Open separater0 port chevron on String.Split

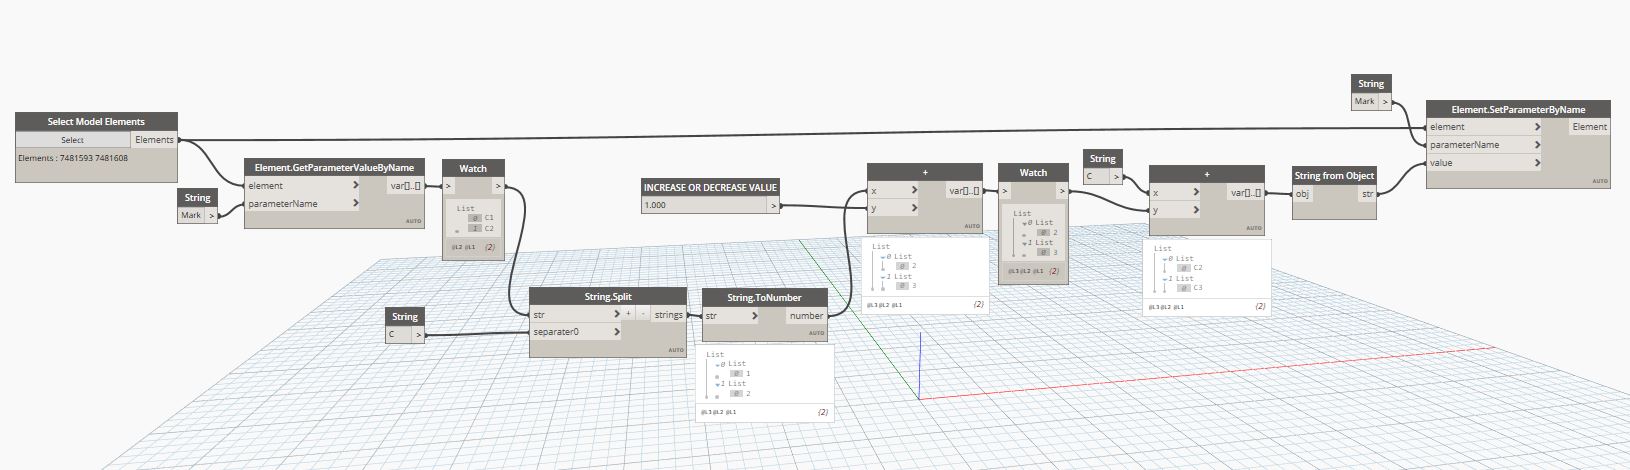pyautogui.click(x=616, y=331)
